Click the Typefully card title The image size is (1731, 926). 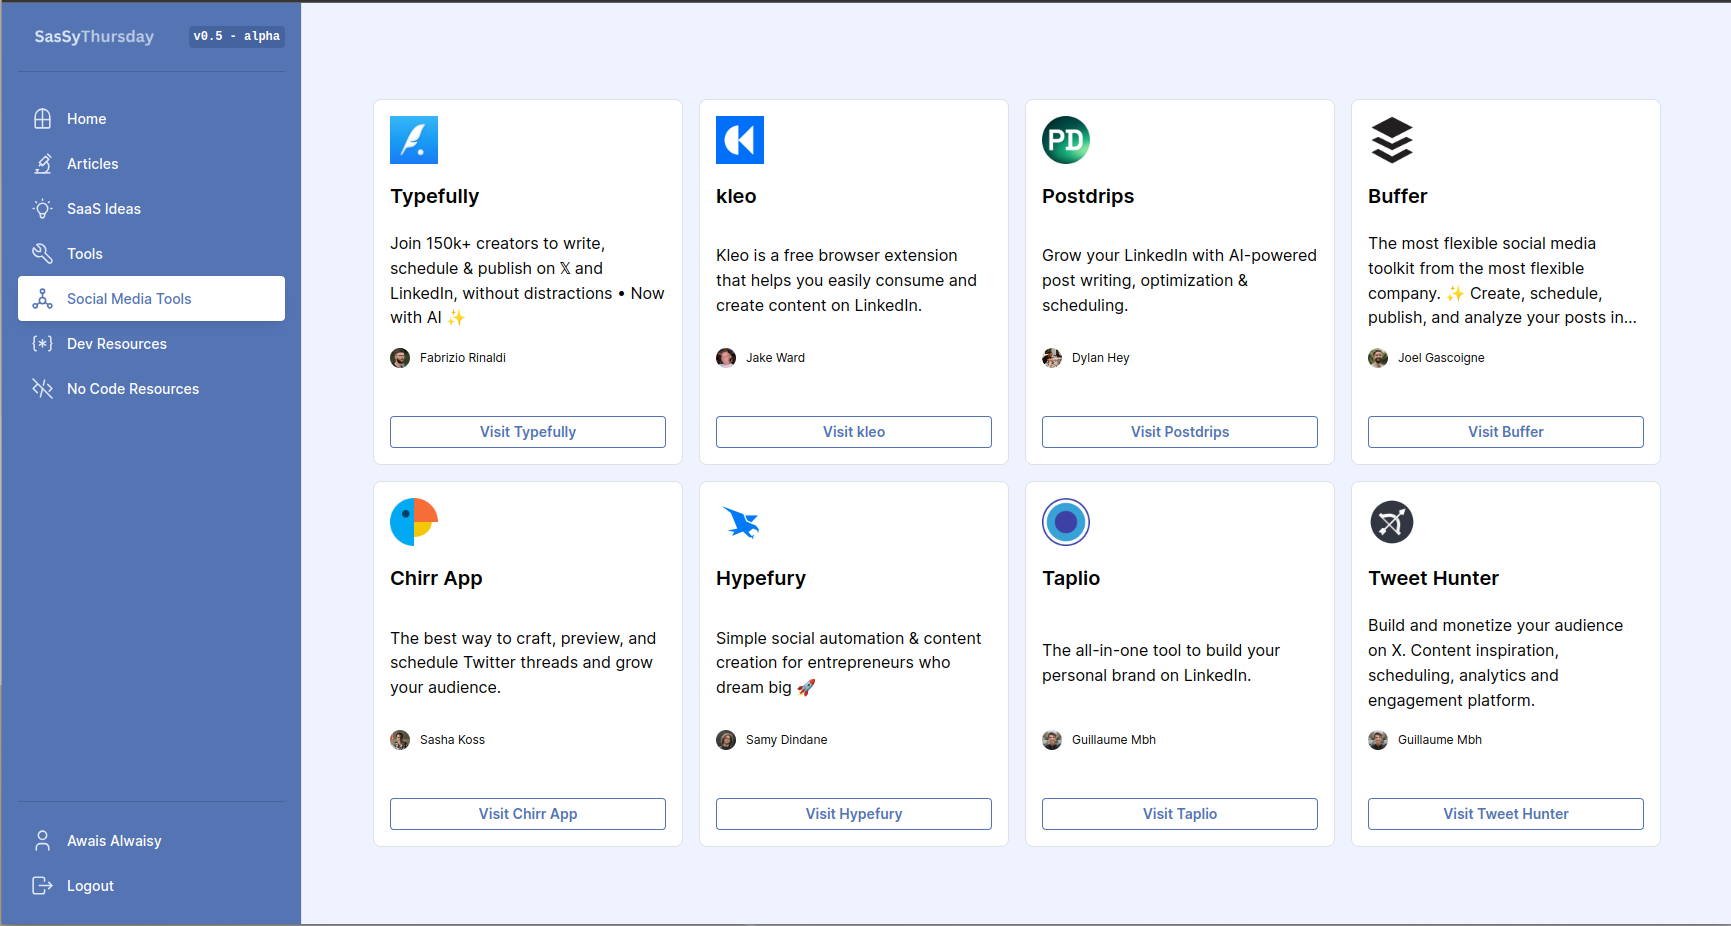pyautogui.click(x=435, y=196)
